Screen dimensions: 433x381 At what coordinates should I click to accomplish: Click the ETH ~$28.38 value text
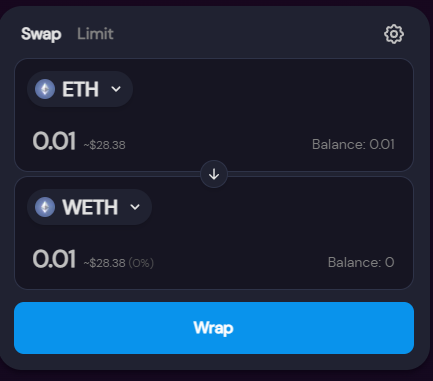click(x=104, y=145)
